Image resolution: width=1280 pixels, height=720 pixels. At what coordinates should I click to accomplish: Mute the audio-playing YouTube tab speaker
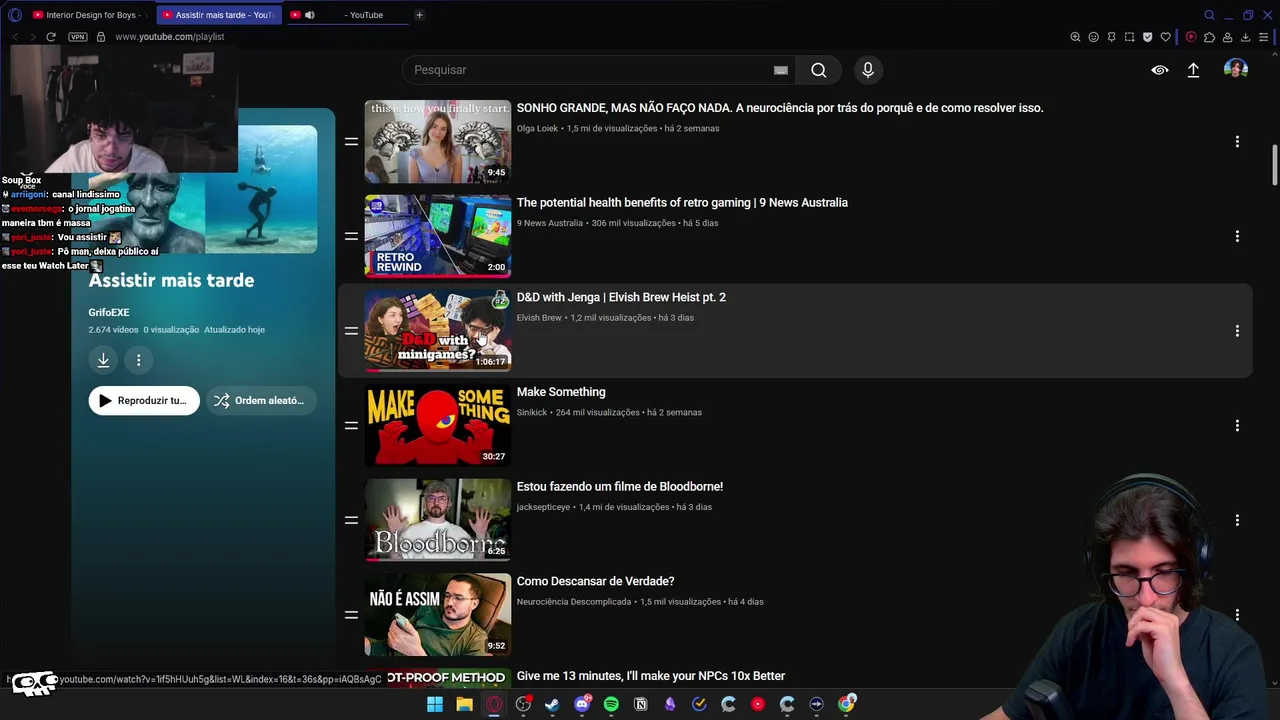pos(310,15)
